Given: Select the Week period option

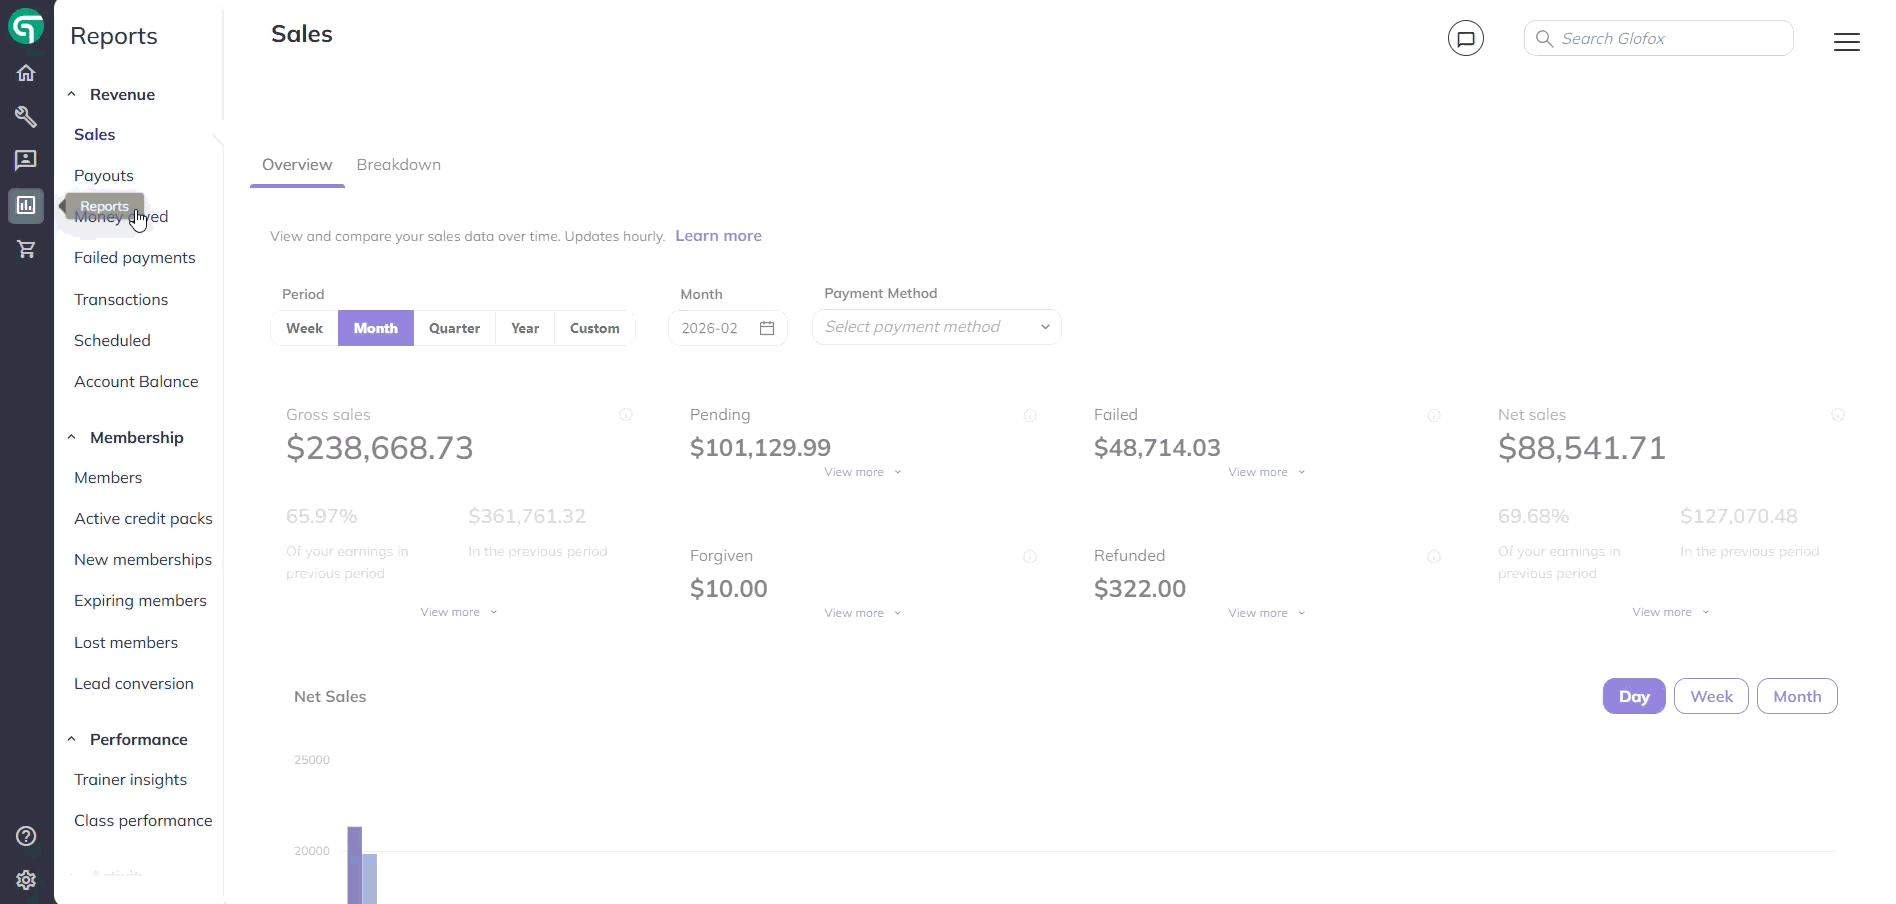Looking at the screenshot, I should tap(304, 328).
